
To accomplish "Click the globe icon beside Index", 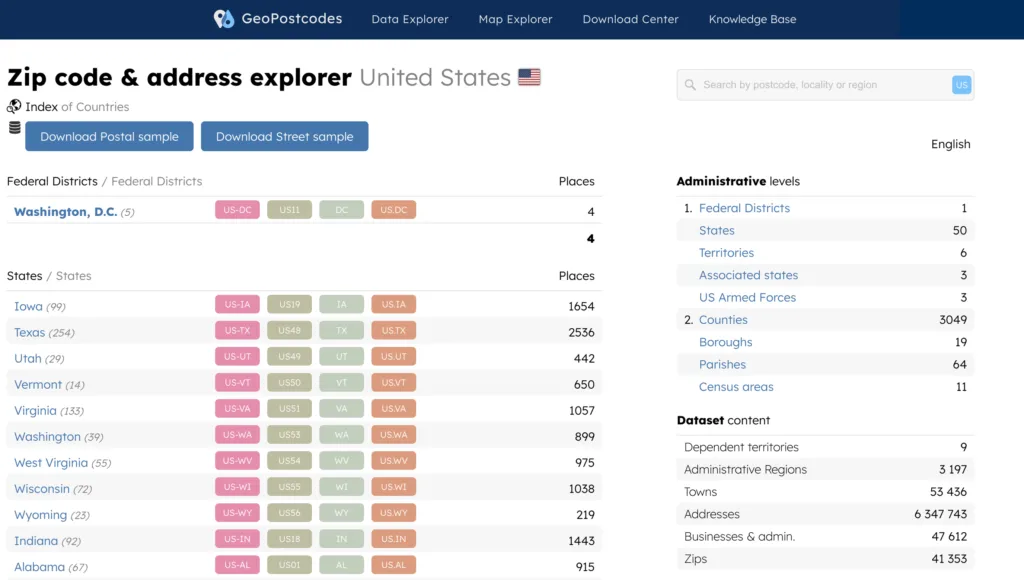I will click(x=14, y=106).
